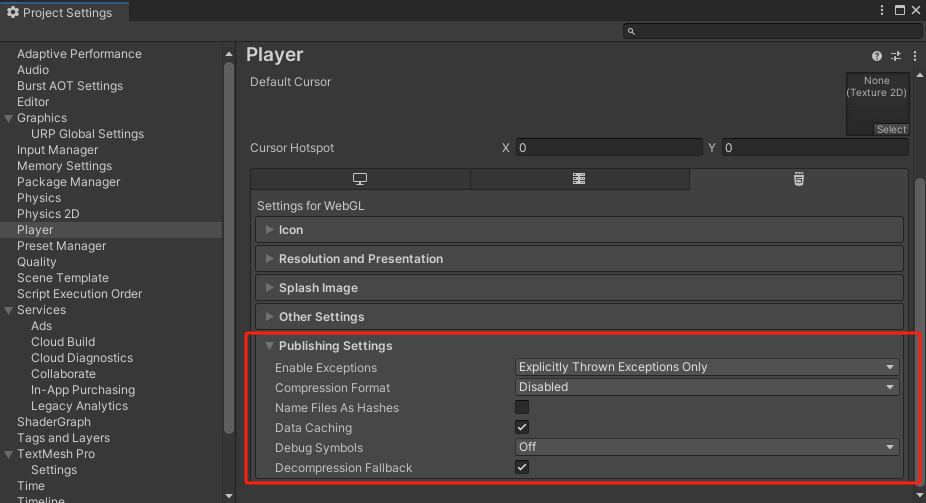This screenshot has height=503, width=926.
Task: Click Select on the Default Cursor texture
Action: [891, 129]
